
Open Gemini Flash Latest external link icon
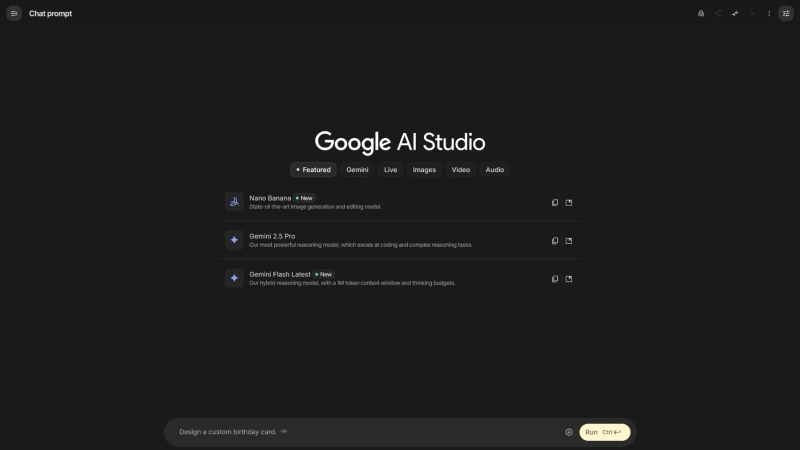pyautogui.click(x=569, y=278)
